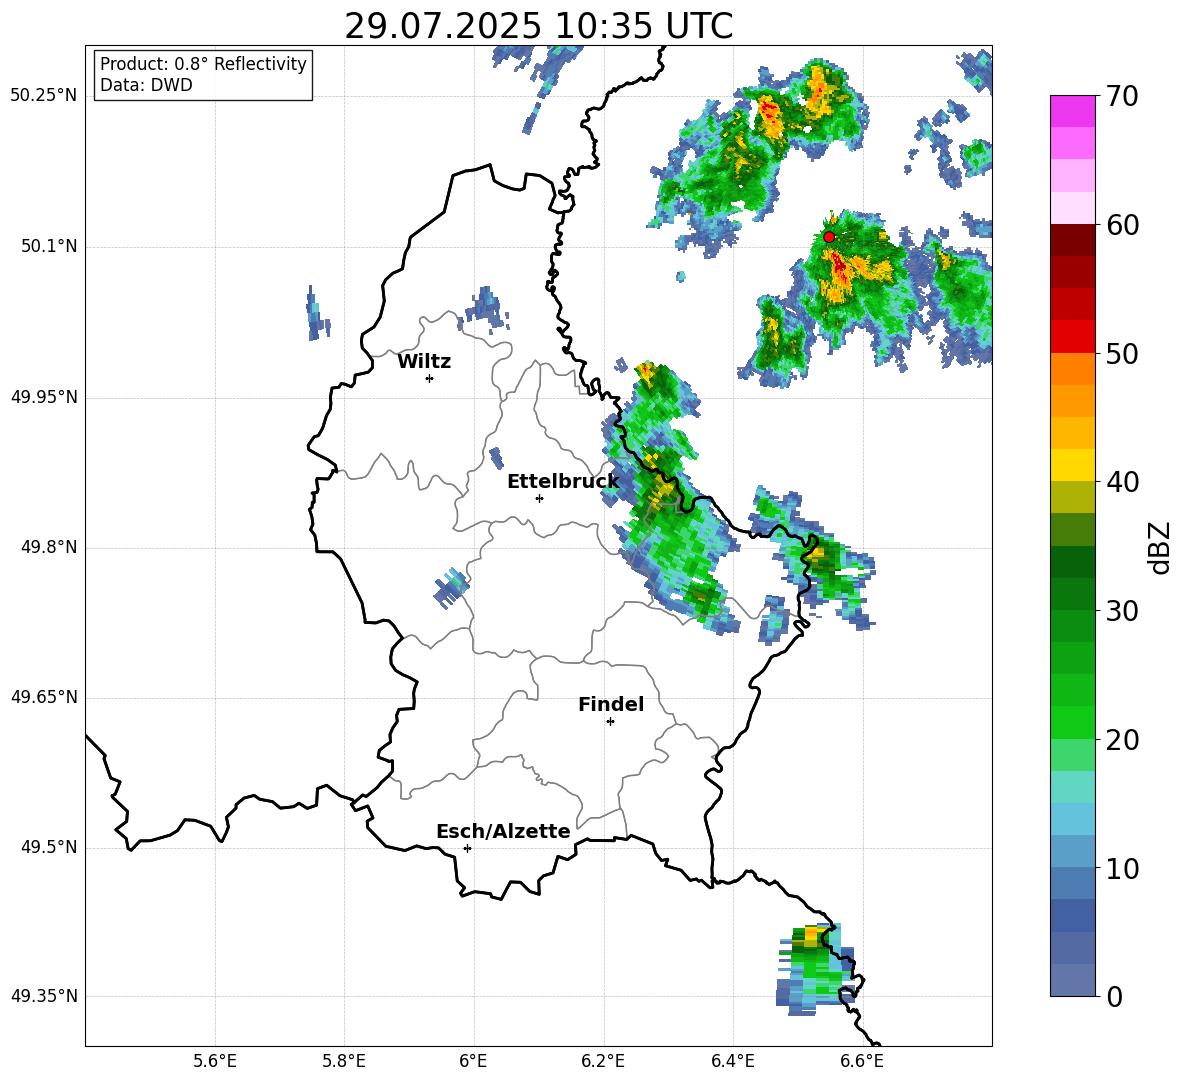Click the 5.6°E longitude label
The width and height of the screenshot is (1184, 1081).
[214, 1061]
